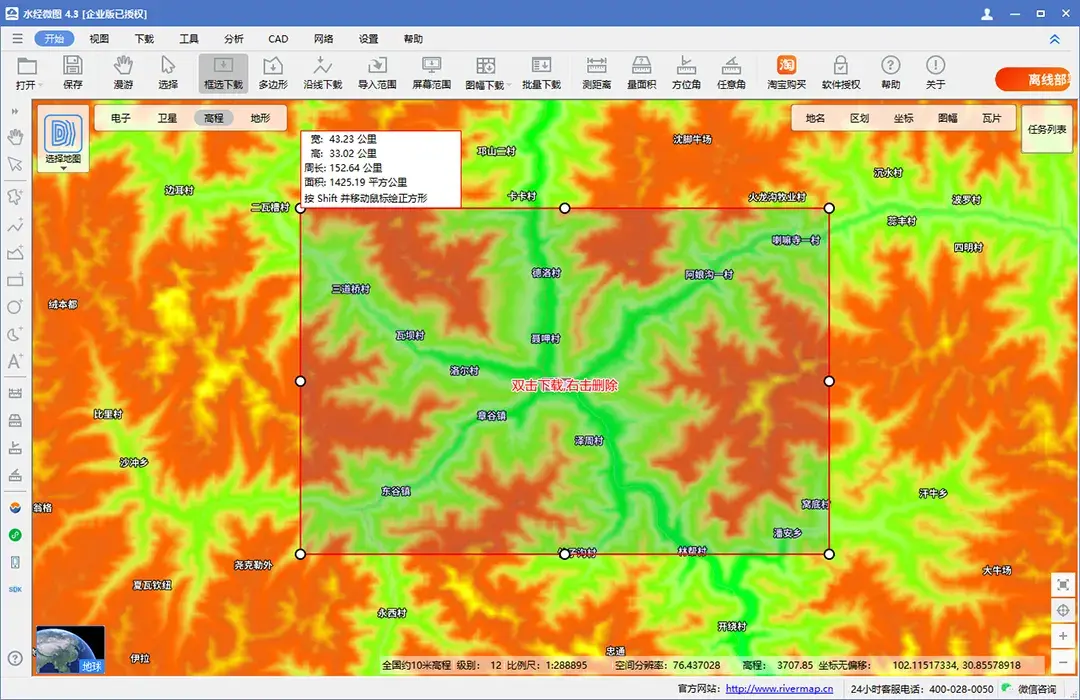Open 淘宝购买 Taobao purchase
The height and width of the screenshot is (700, 1080).
point(786,73)
